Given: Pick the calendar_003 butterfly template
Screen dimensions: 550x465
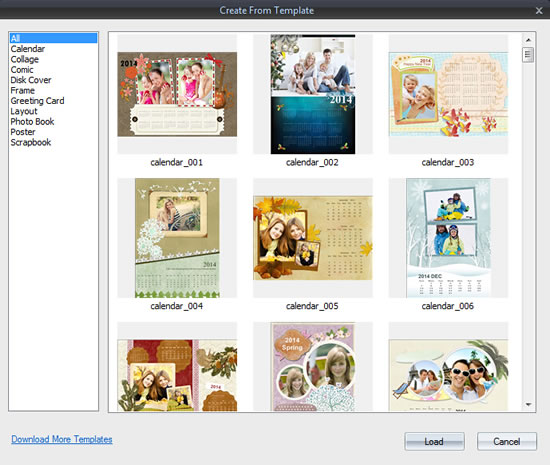Looking at the screenshot, I should click(448, 94).
